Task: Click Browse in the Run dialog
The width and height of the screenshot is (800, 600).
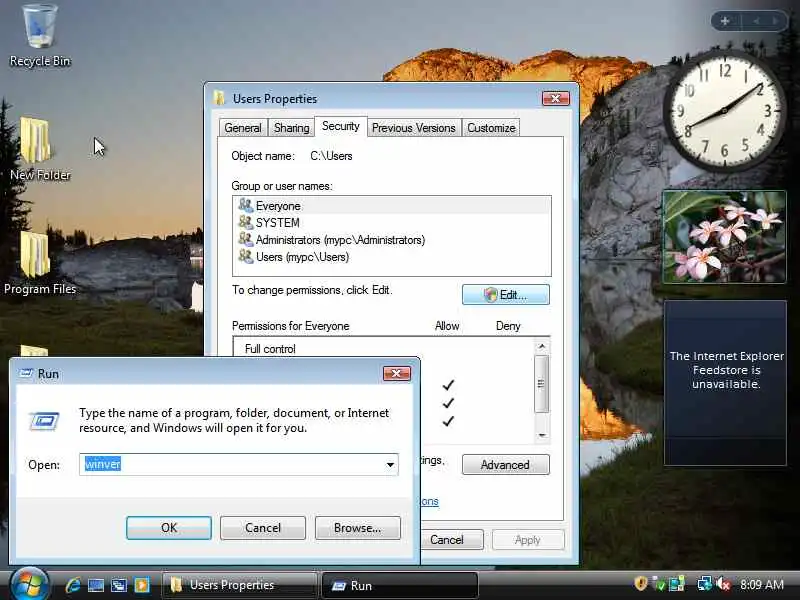Action: pyautogui.click(x=358, y=528)
